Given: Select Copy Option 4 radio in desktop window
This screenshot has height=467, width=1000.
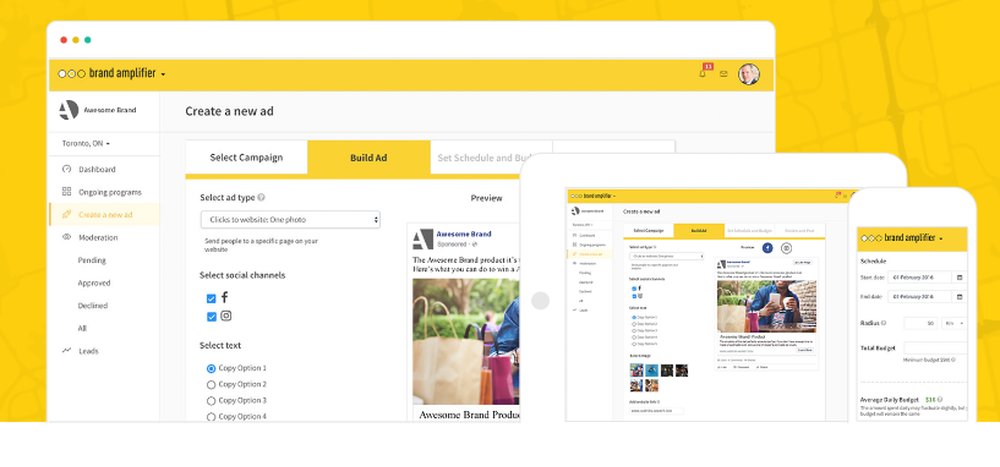Looking at the screenshot, I should pos(211,417).
